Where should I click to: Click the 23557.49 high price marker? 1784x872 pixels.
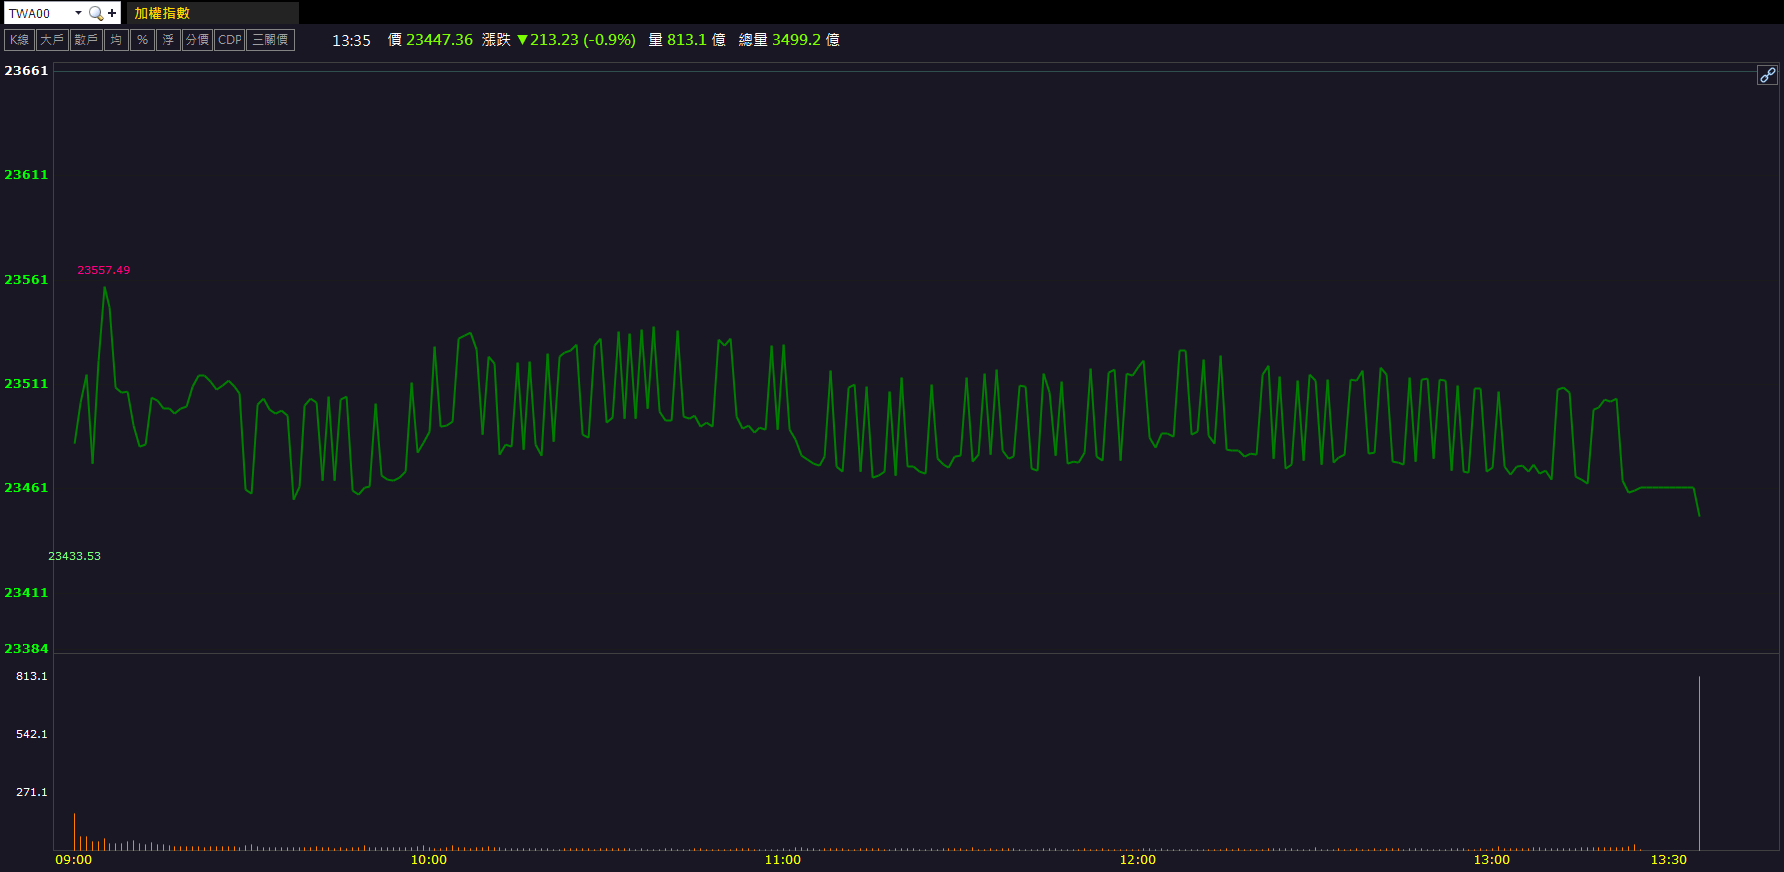click(104, 270)
